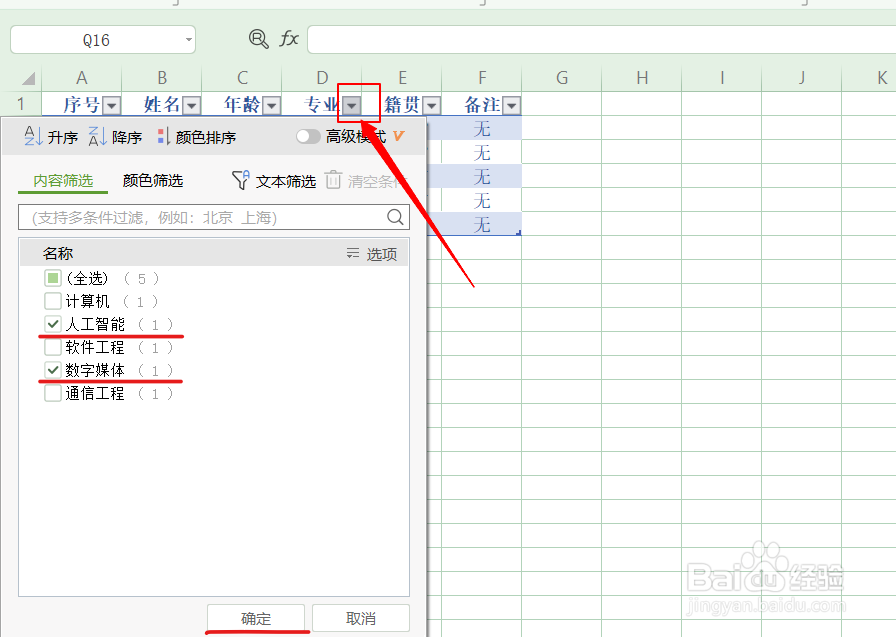The height and width of the screenshot is (637, 896).
Task: Click the 备注 header cell text
Action: 482,105
